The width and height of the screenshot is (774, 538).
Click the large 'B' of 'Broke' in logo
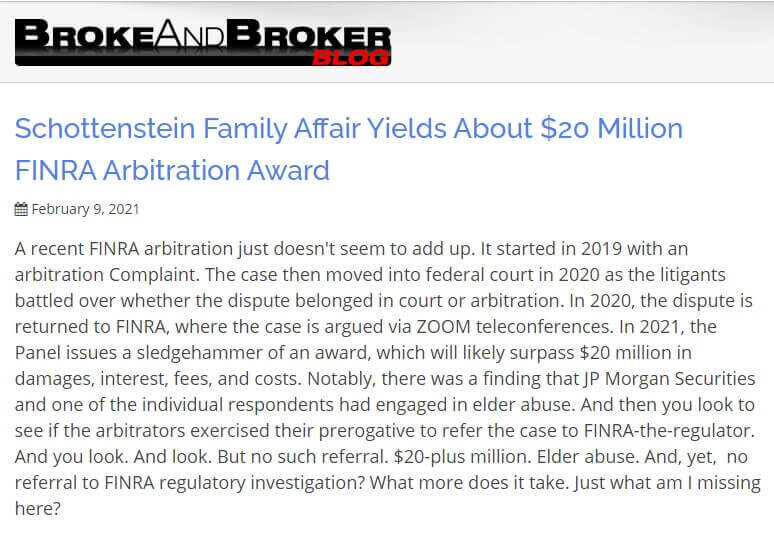click(x=32, y=34)
